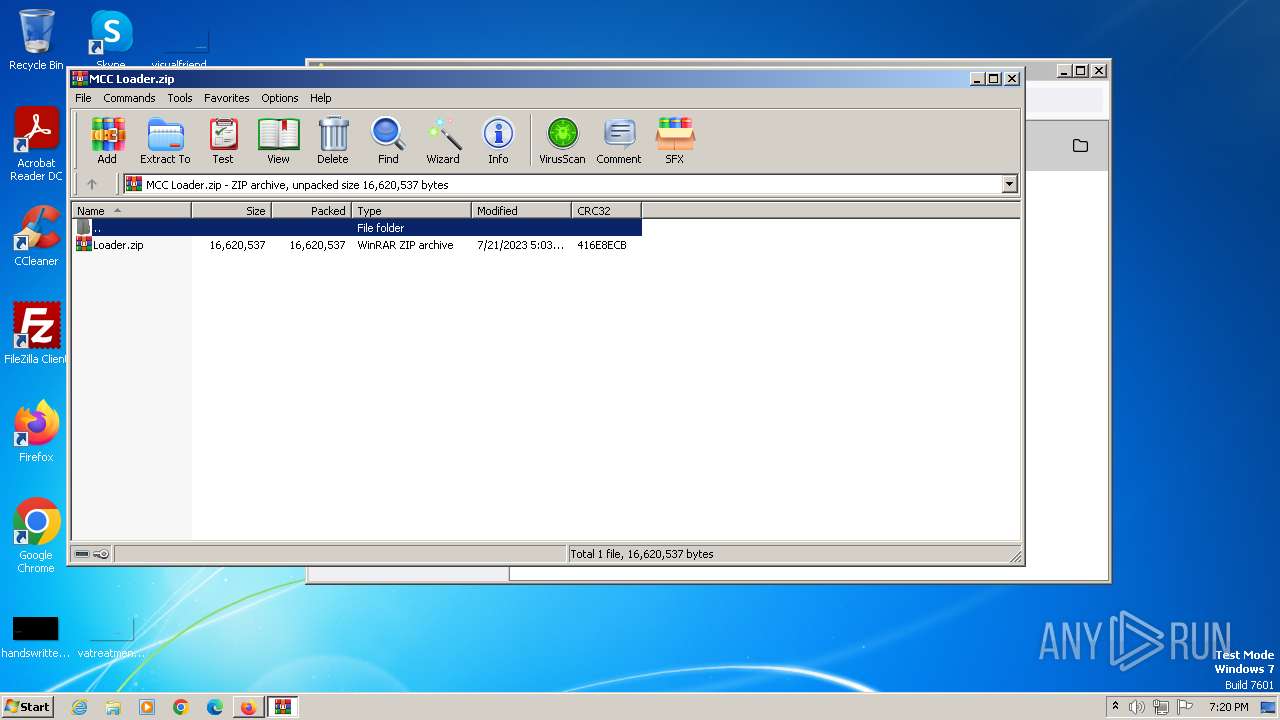Go up one folder level arrow

(x=92, y=184)
